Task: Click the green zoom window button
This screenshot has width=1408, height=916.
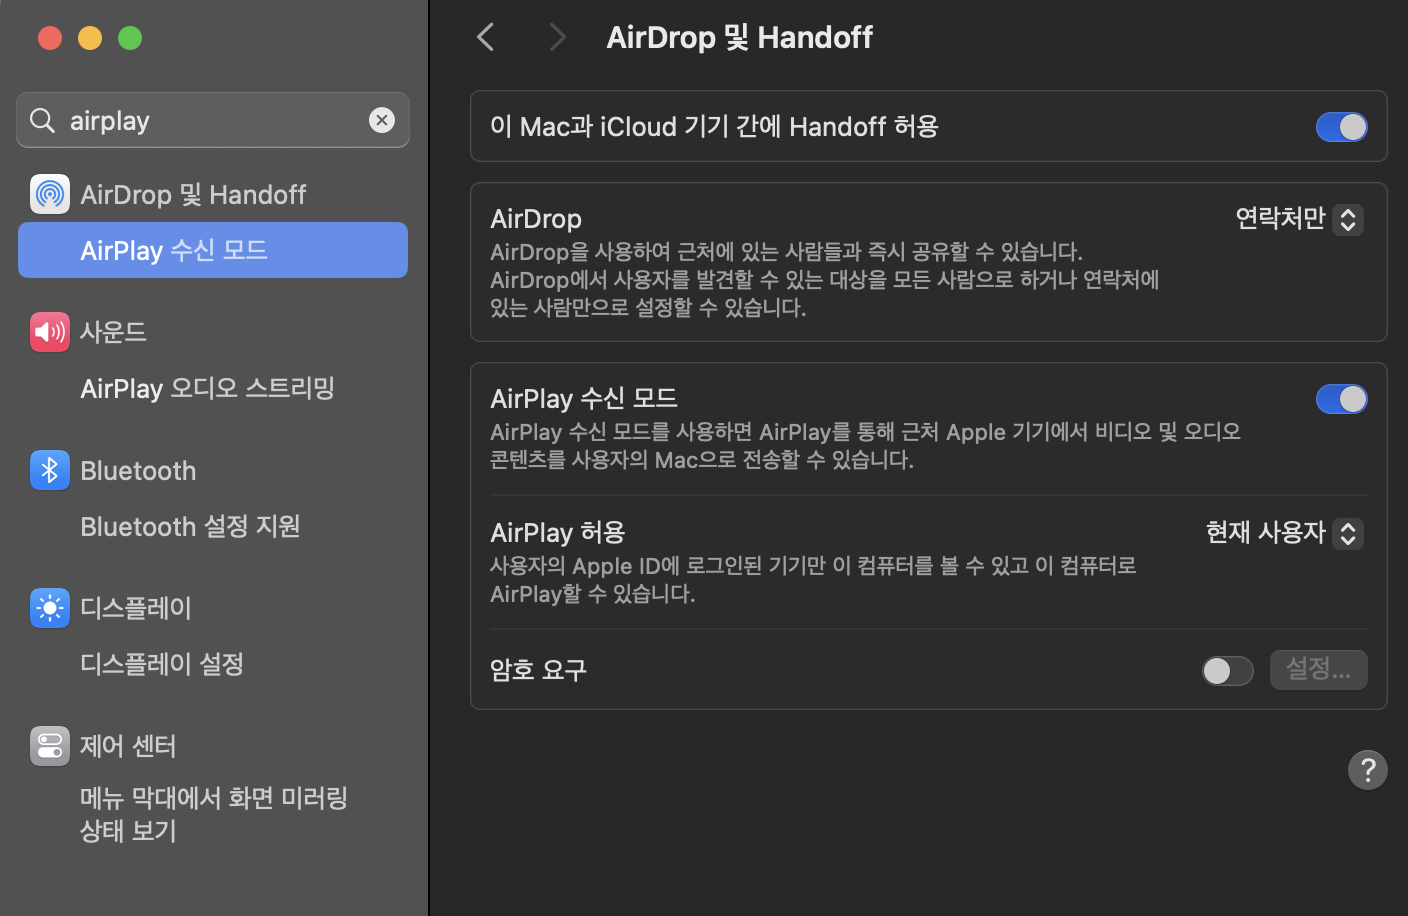Action: click(x=130, y=38)
